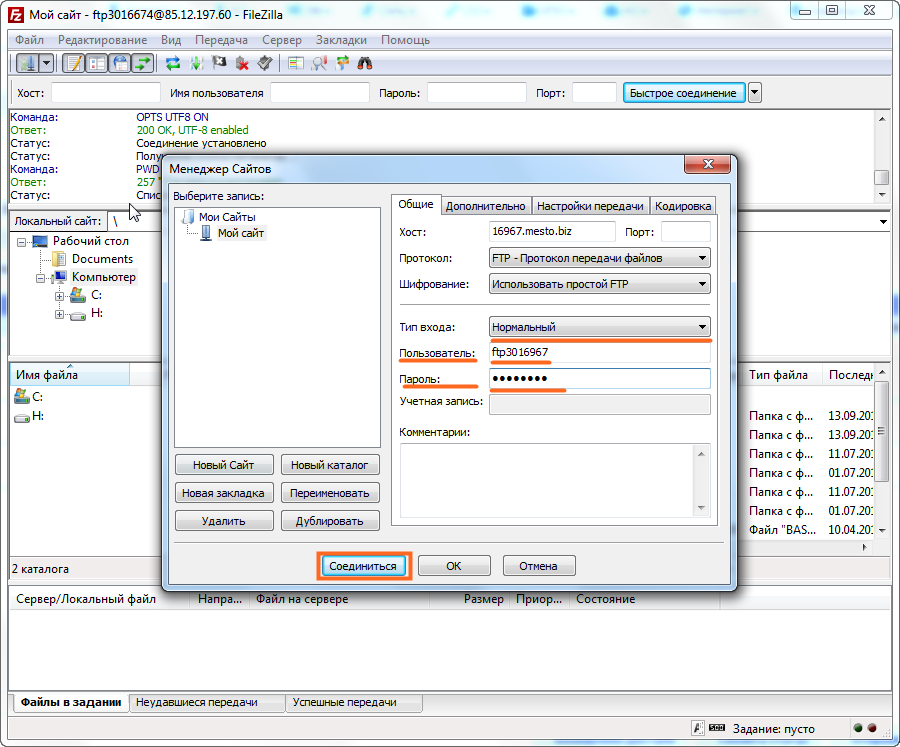Open the Site Manager toolbar icon
Viewport: 900px width, 747px height.
(27, 63)
